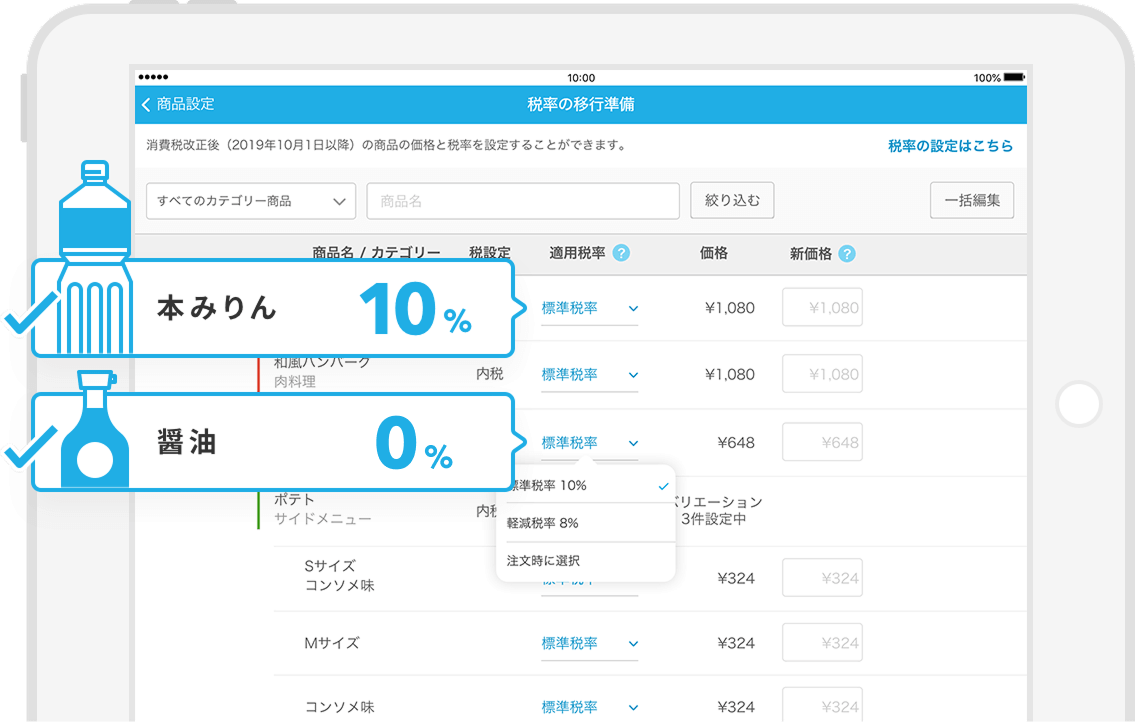Expand 標準税率 dropdown for Mサイズ
The image size is (1135, 722).
pos(589,644)
